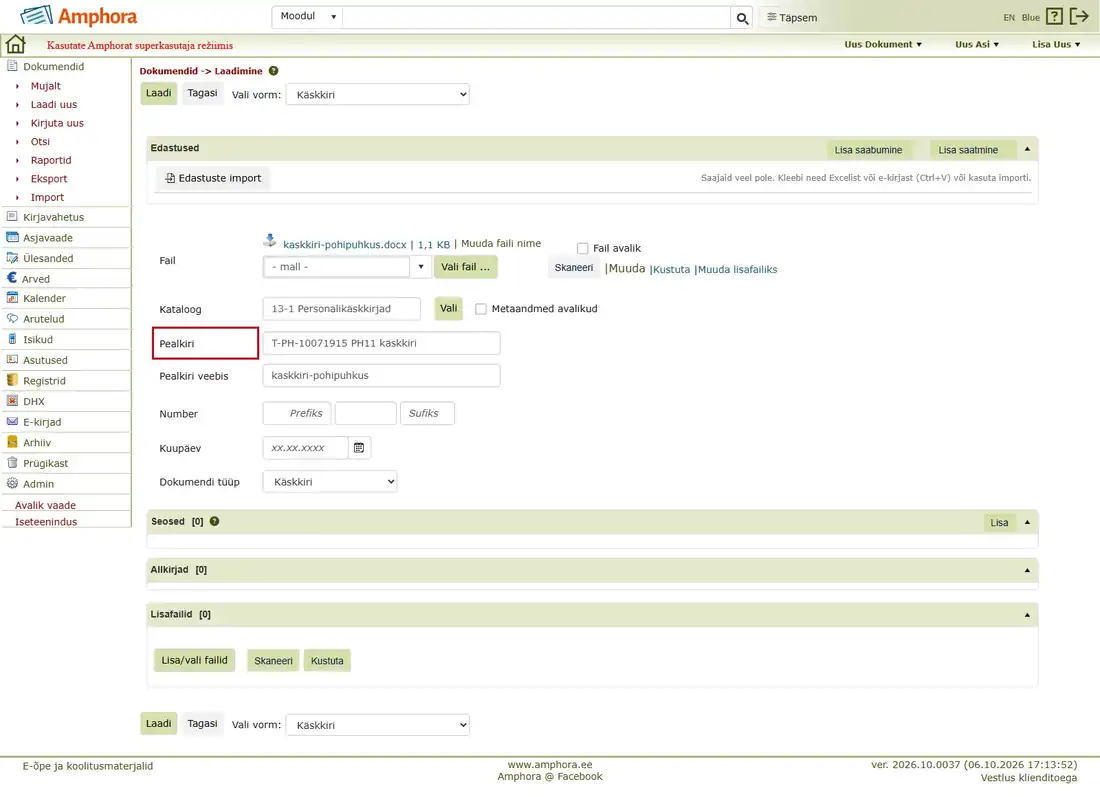This screenshot has height=797, width=1100.
Task: Open Asjavaade sidebar icon
Action: 12,237
